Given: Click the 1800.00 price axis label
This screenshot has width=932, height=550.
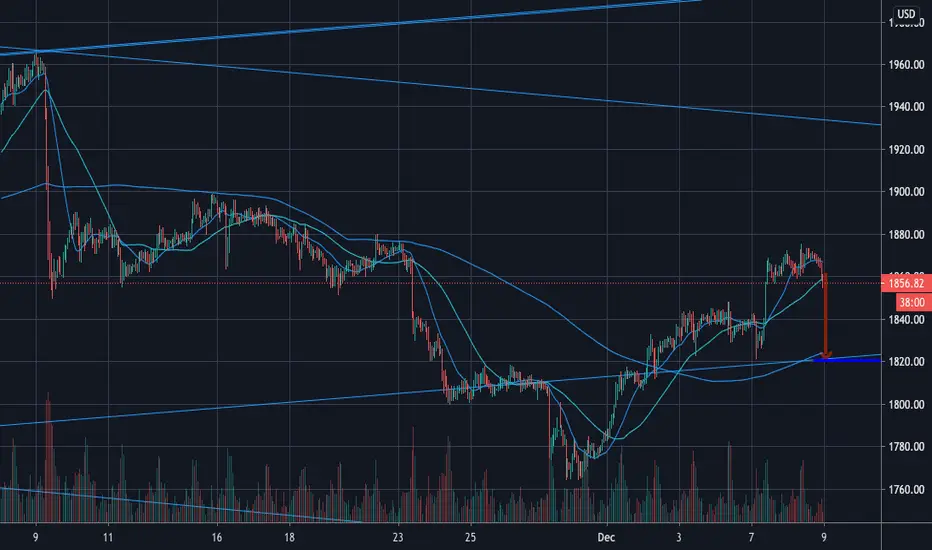Looking at the screenshot, I should coord(906,404).
